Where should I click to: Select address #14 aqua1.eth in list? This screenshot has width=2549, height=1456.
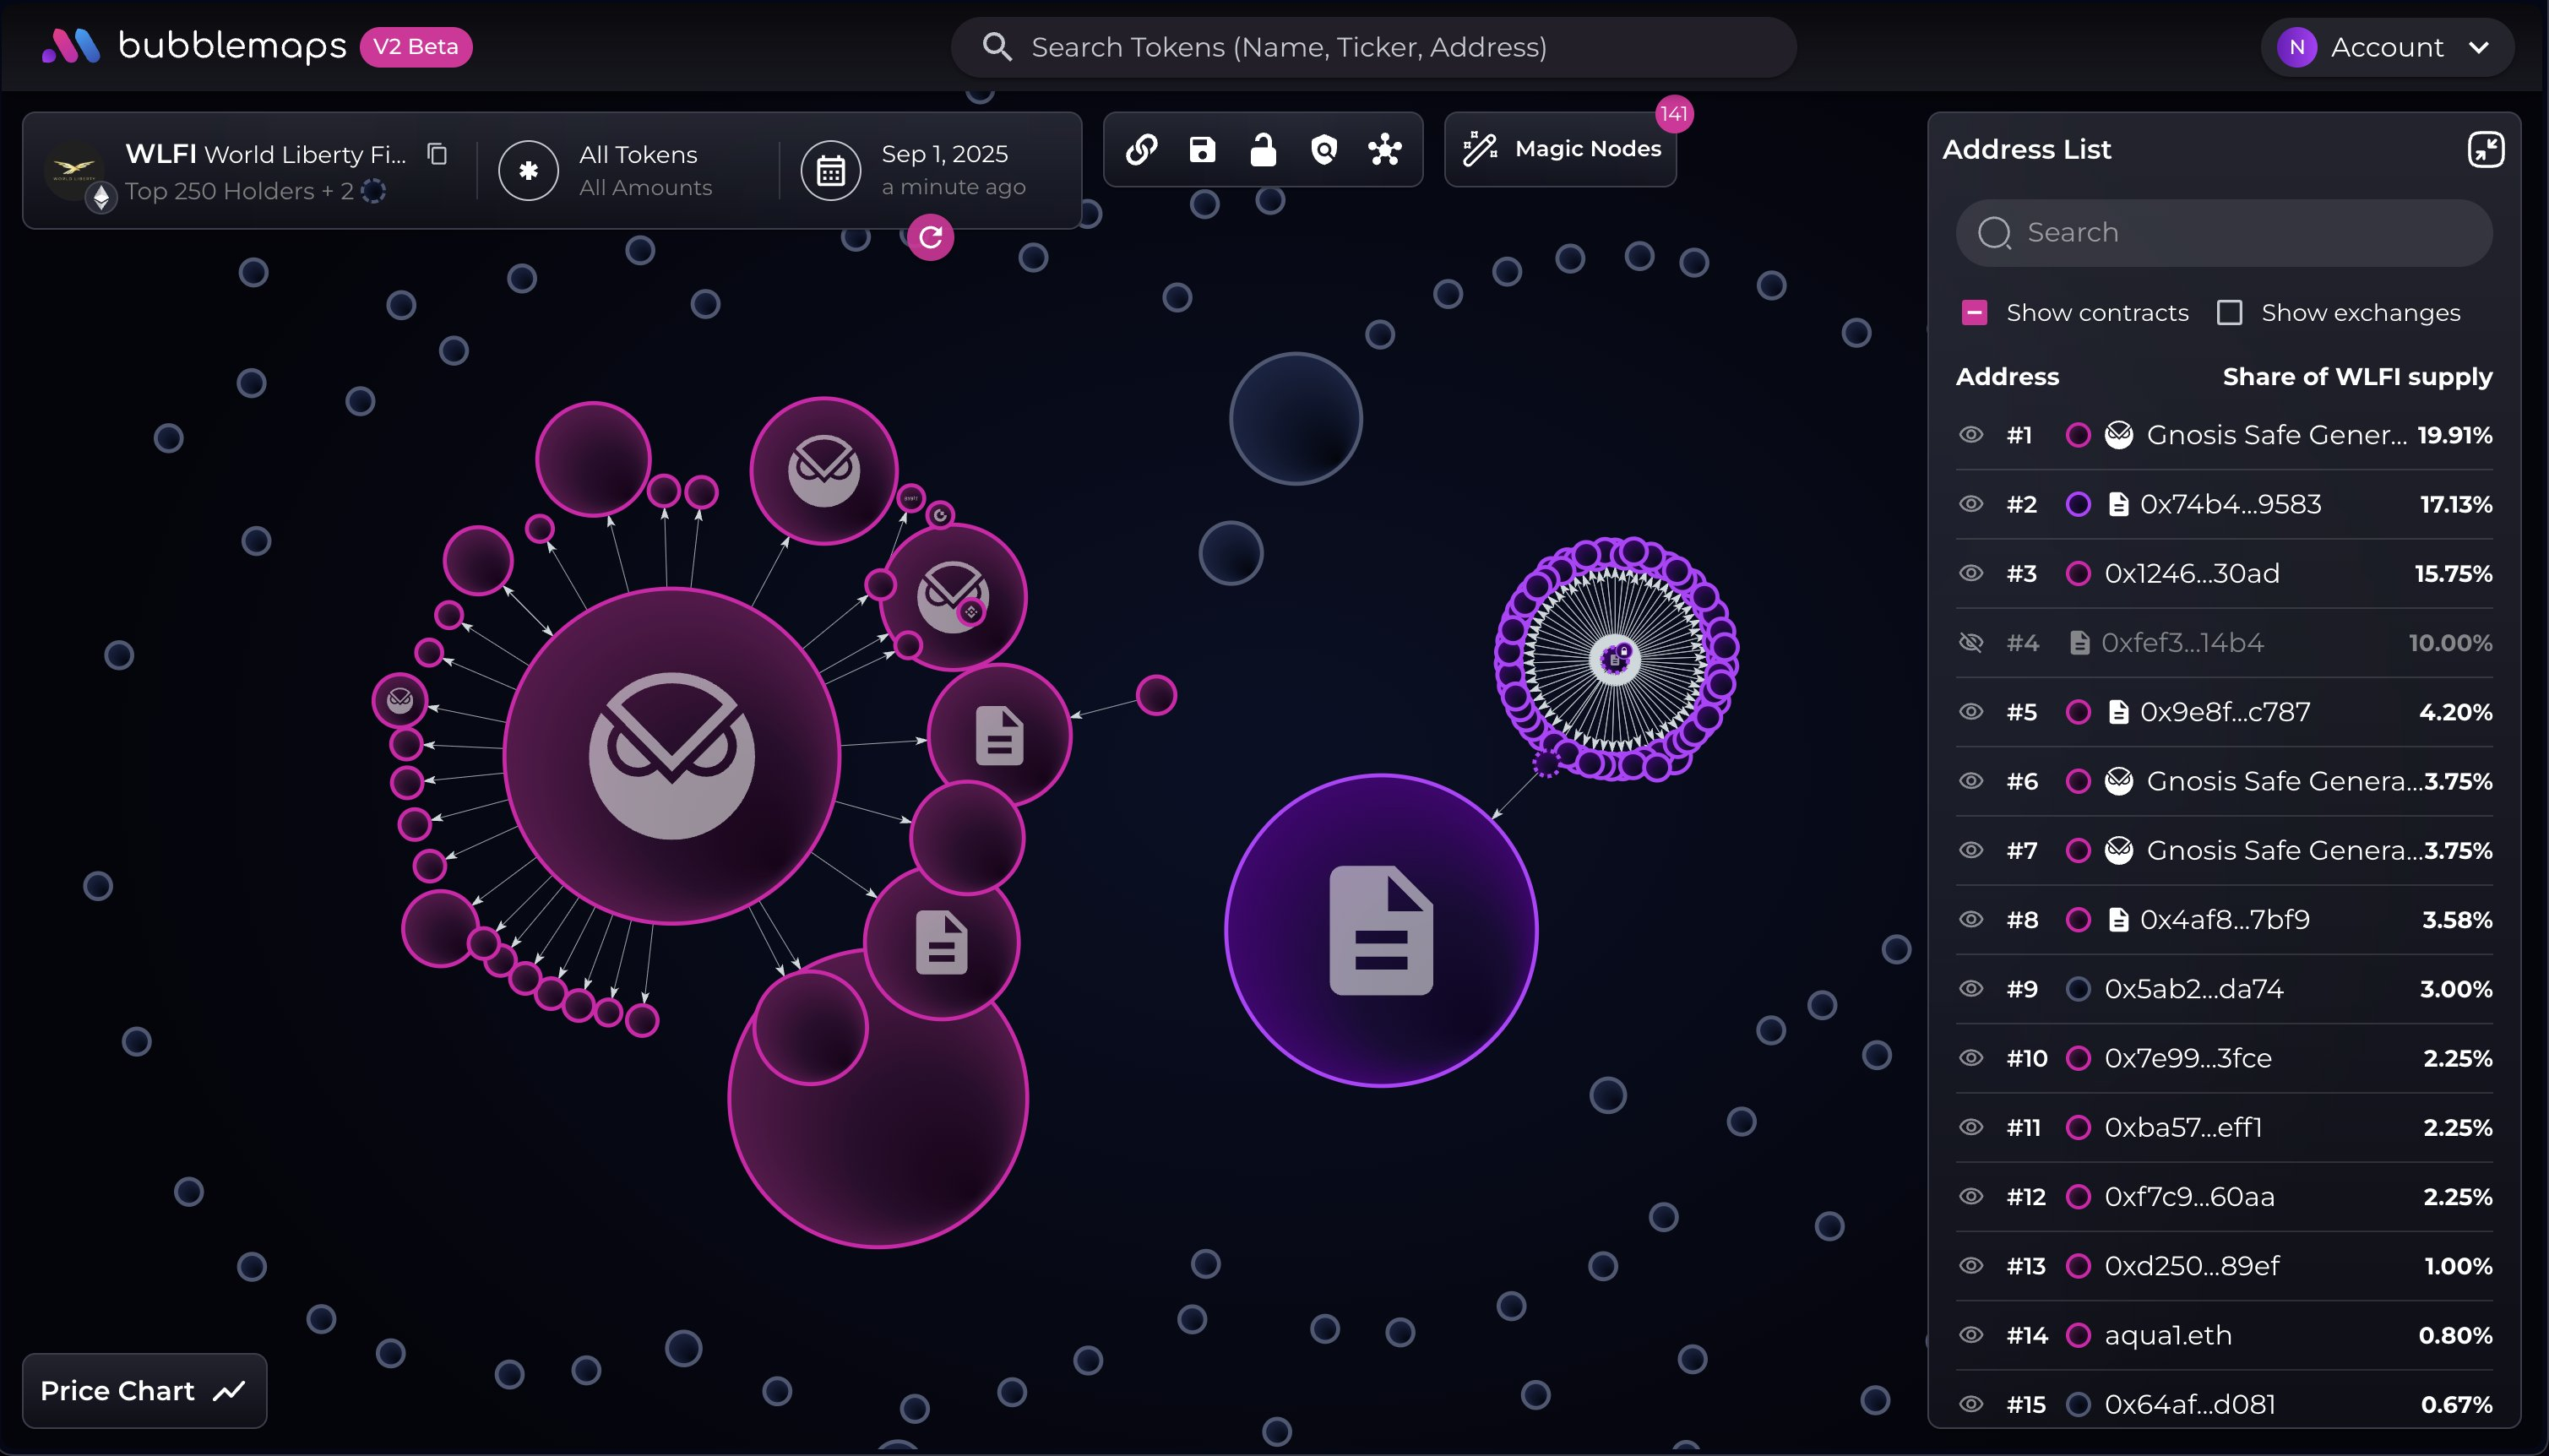point(2167,1335)
